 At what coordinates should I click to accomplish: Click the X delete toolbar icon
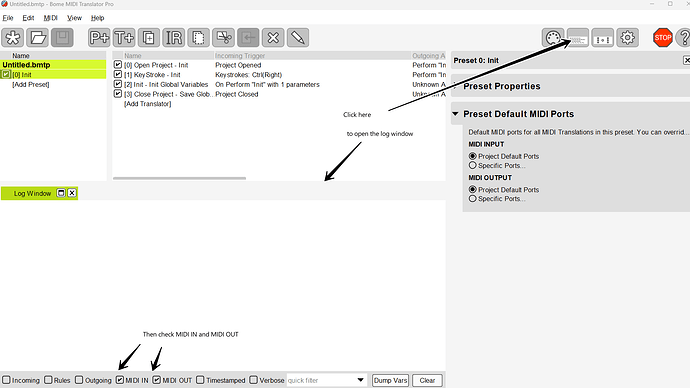coord(273,38)
